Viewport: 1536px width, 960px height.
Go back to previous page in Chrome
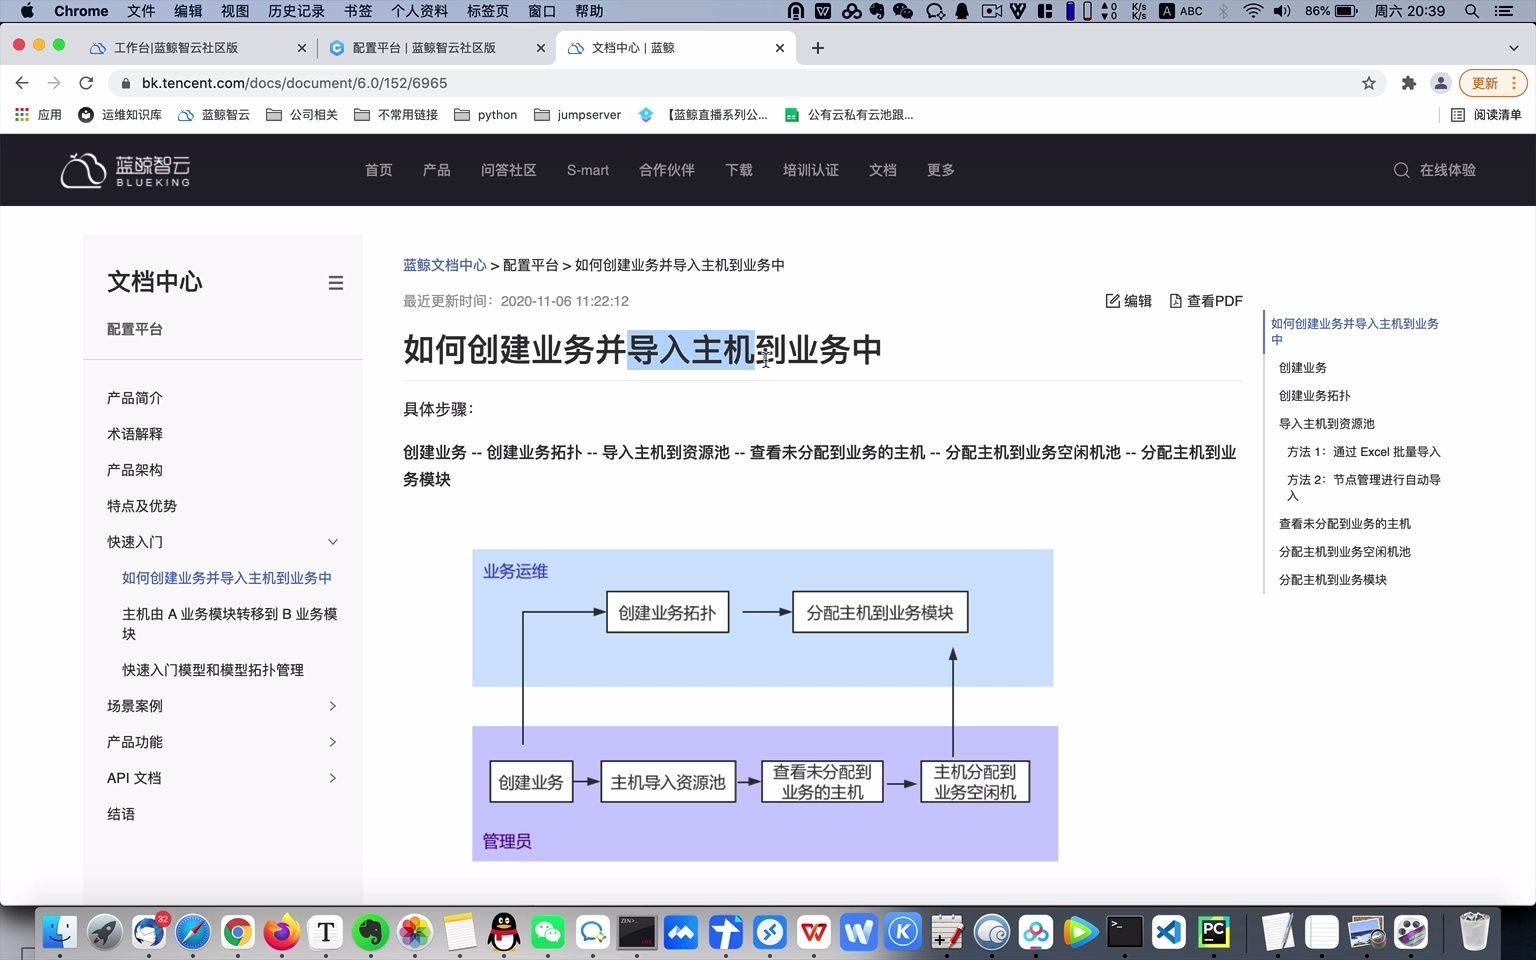(x=22, y=83)
